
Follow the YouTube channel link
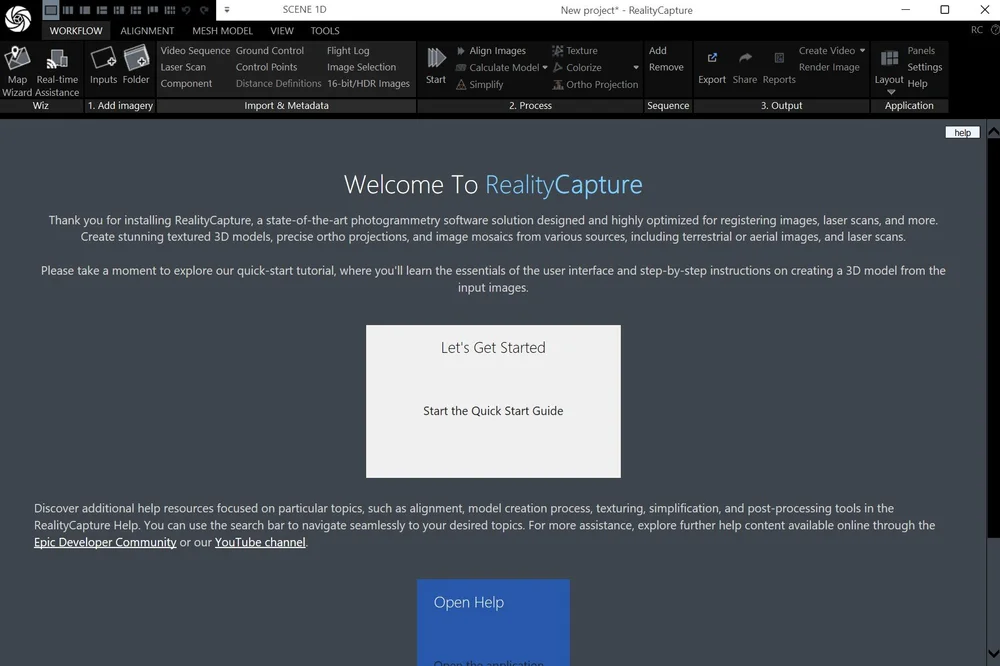click(x=260, y=542)
